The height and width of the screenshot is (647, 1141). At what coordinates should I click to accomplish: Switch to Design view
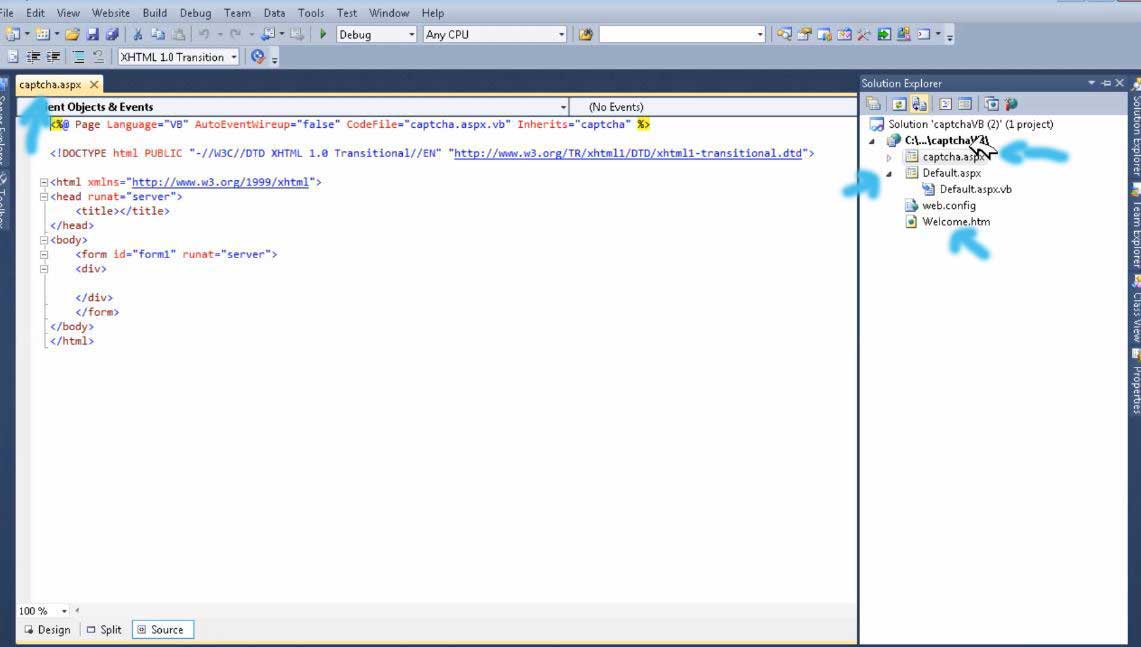pyautogui.click(x=47, y=630)
